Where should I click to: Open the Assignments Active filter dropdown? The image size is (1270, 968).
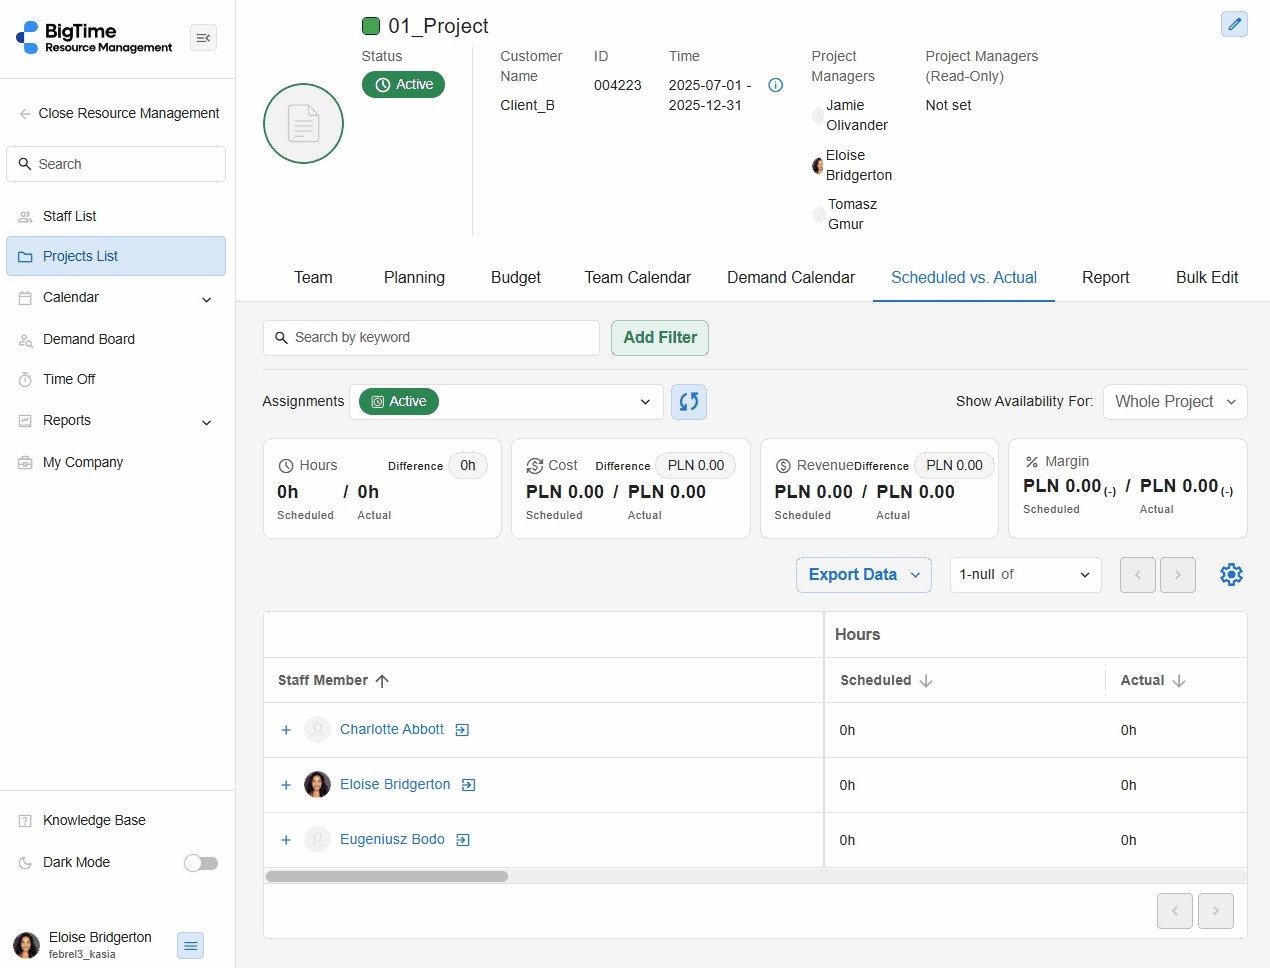pos(644,402)
